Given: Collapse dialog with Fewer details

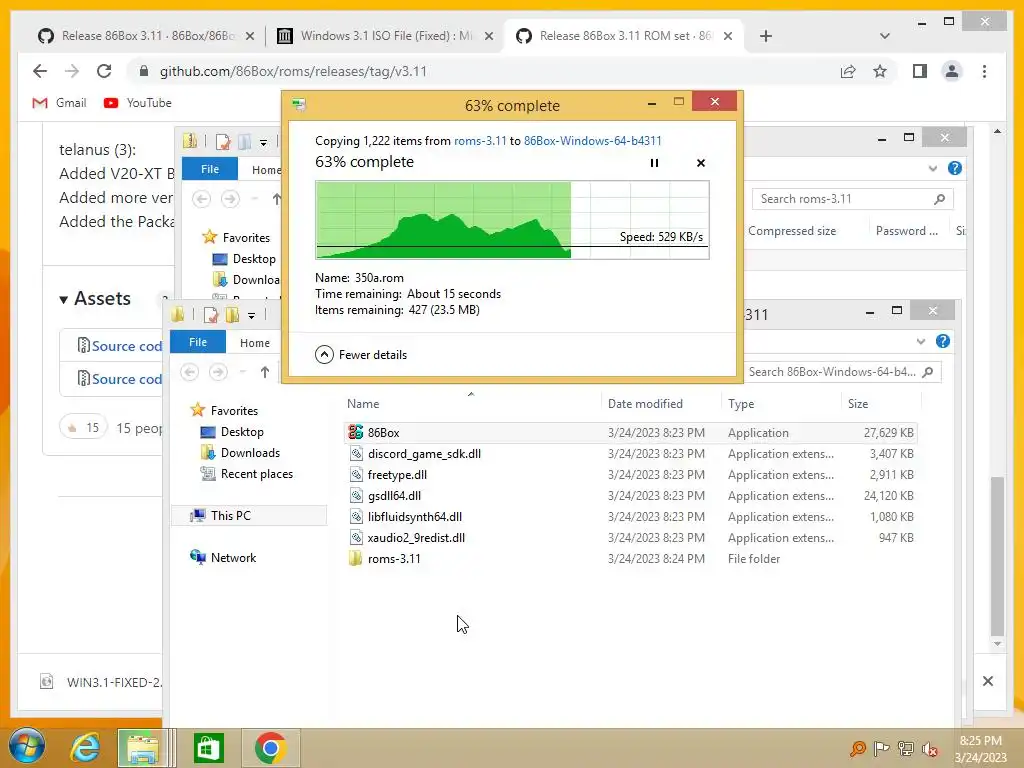Looking at the screenshot, I should pyautogui.click(x=361, y=355).
